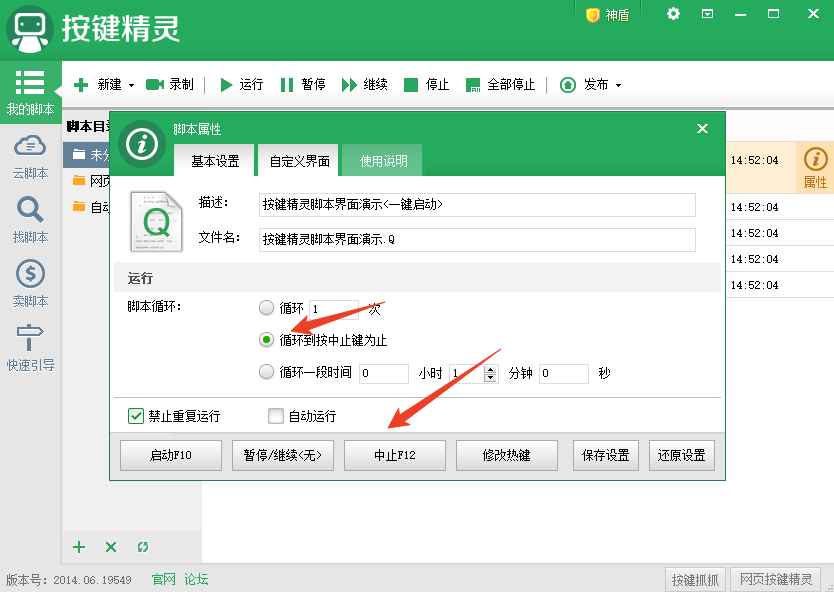The image size is (834, 592).
Task: Click the 修改热键 button
Action: click(506, 455)
